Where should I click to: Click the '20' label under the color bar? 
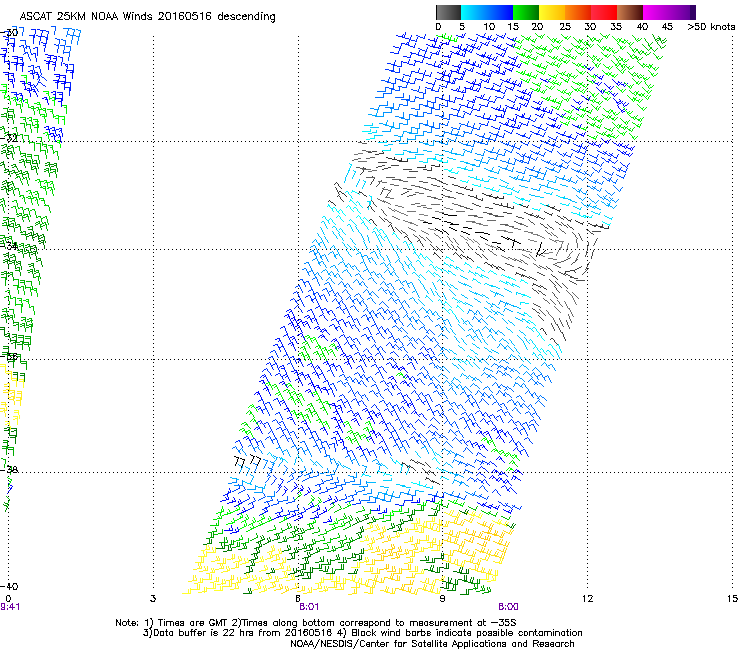point(537,27)
